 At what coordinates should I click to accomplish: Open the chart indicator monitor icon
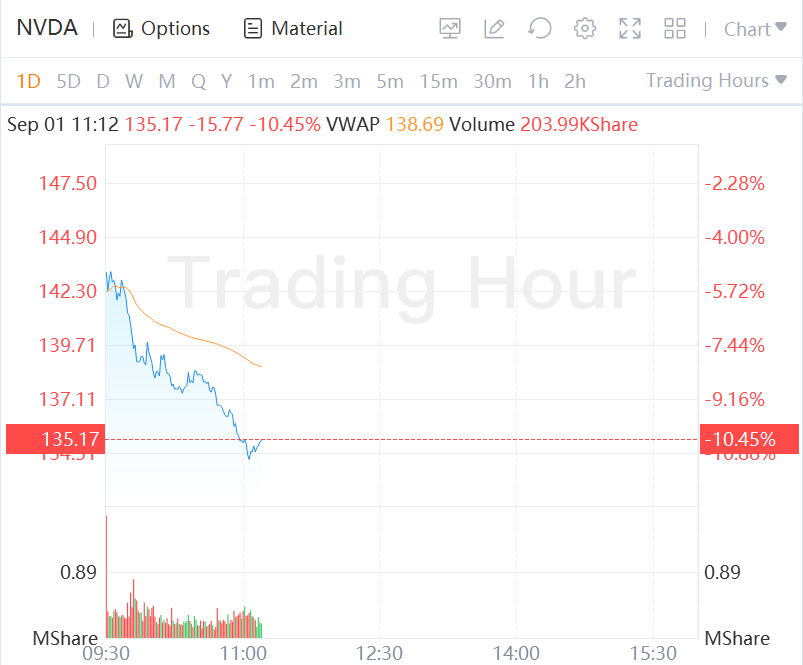pos(450,29)
